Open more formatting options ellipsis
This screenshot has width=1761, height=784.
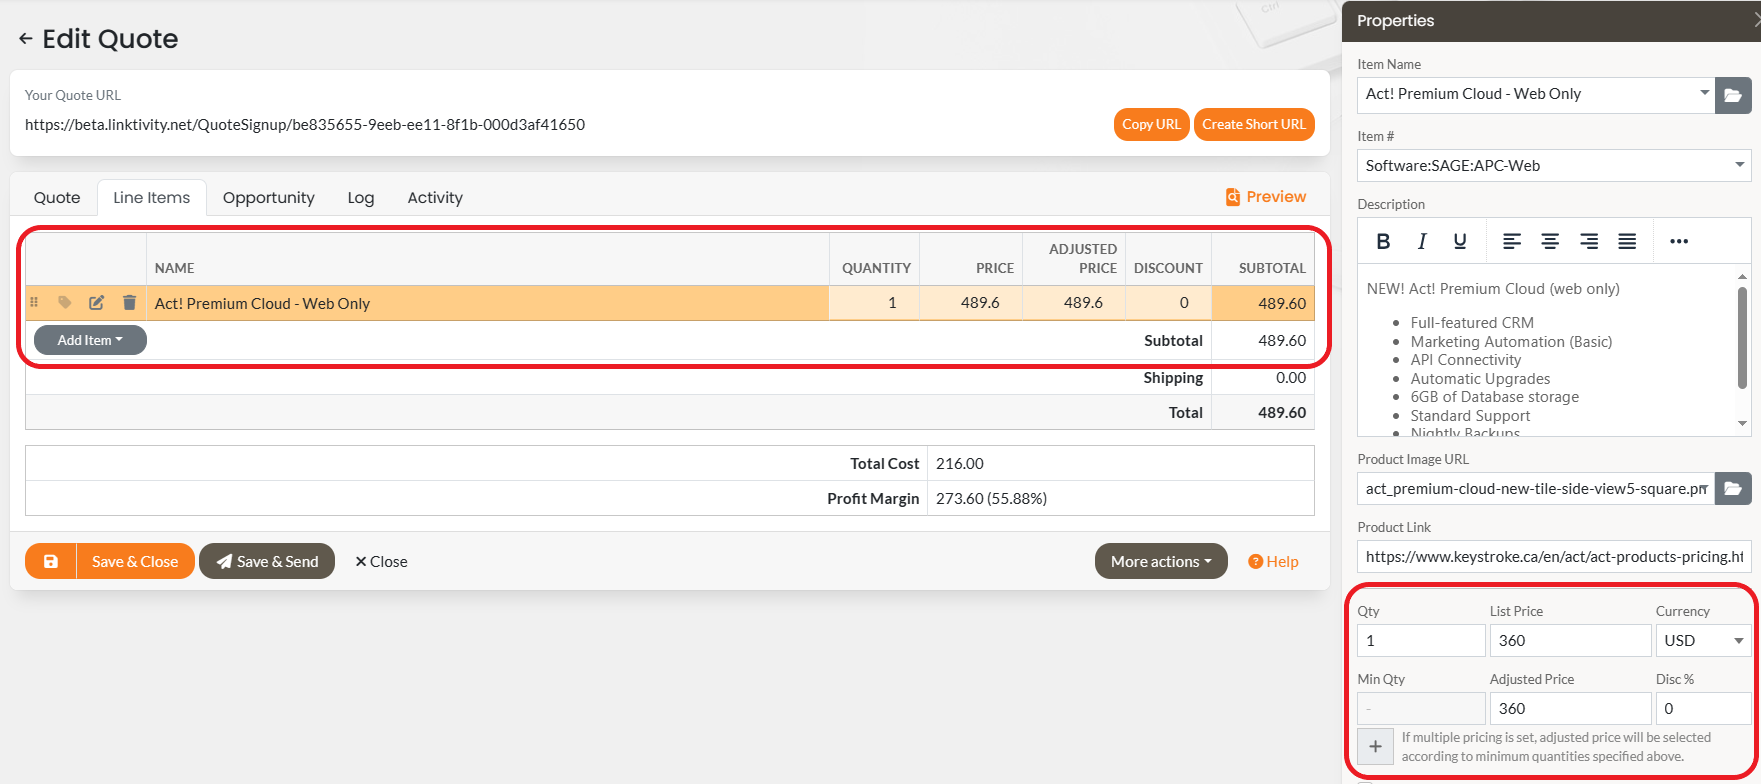pyautogui.click(x=1679, y=241)
